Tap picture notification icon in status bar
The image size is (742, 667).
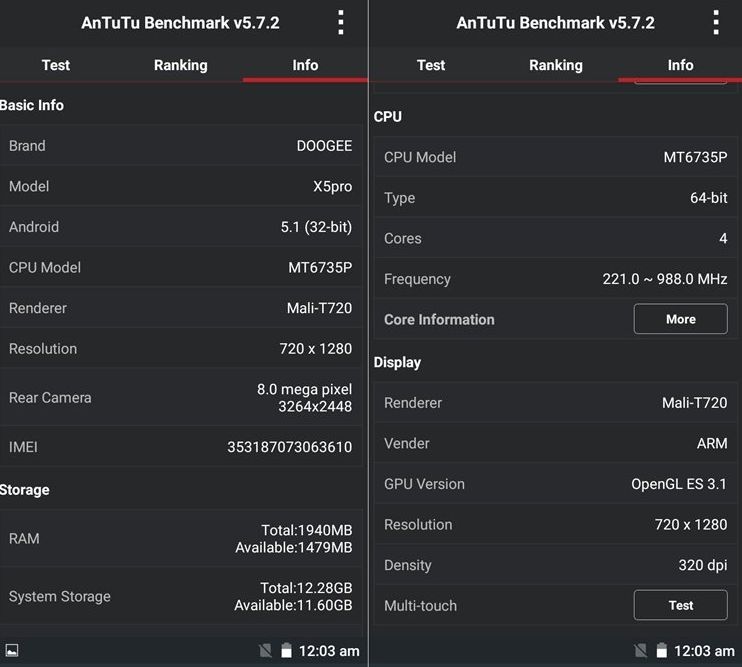coord(12,650)
